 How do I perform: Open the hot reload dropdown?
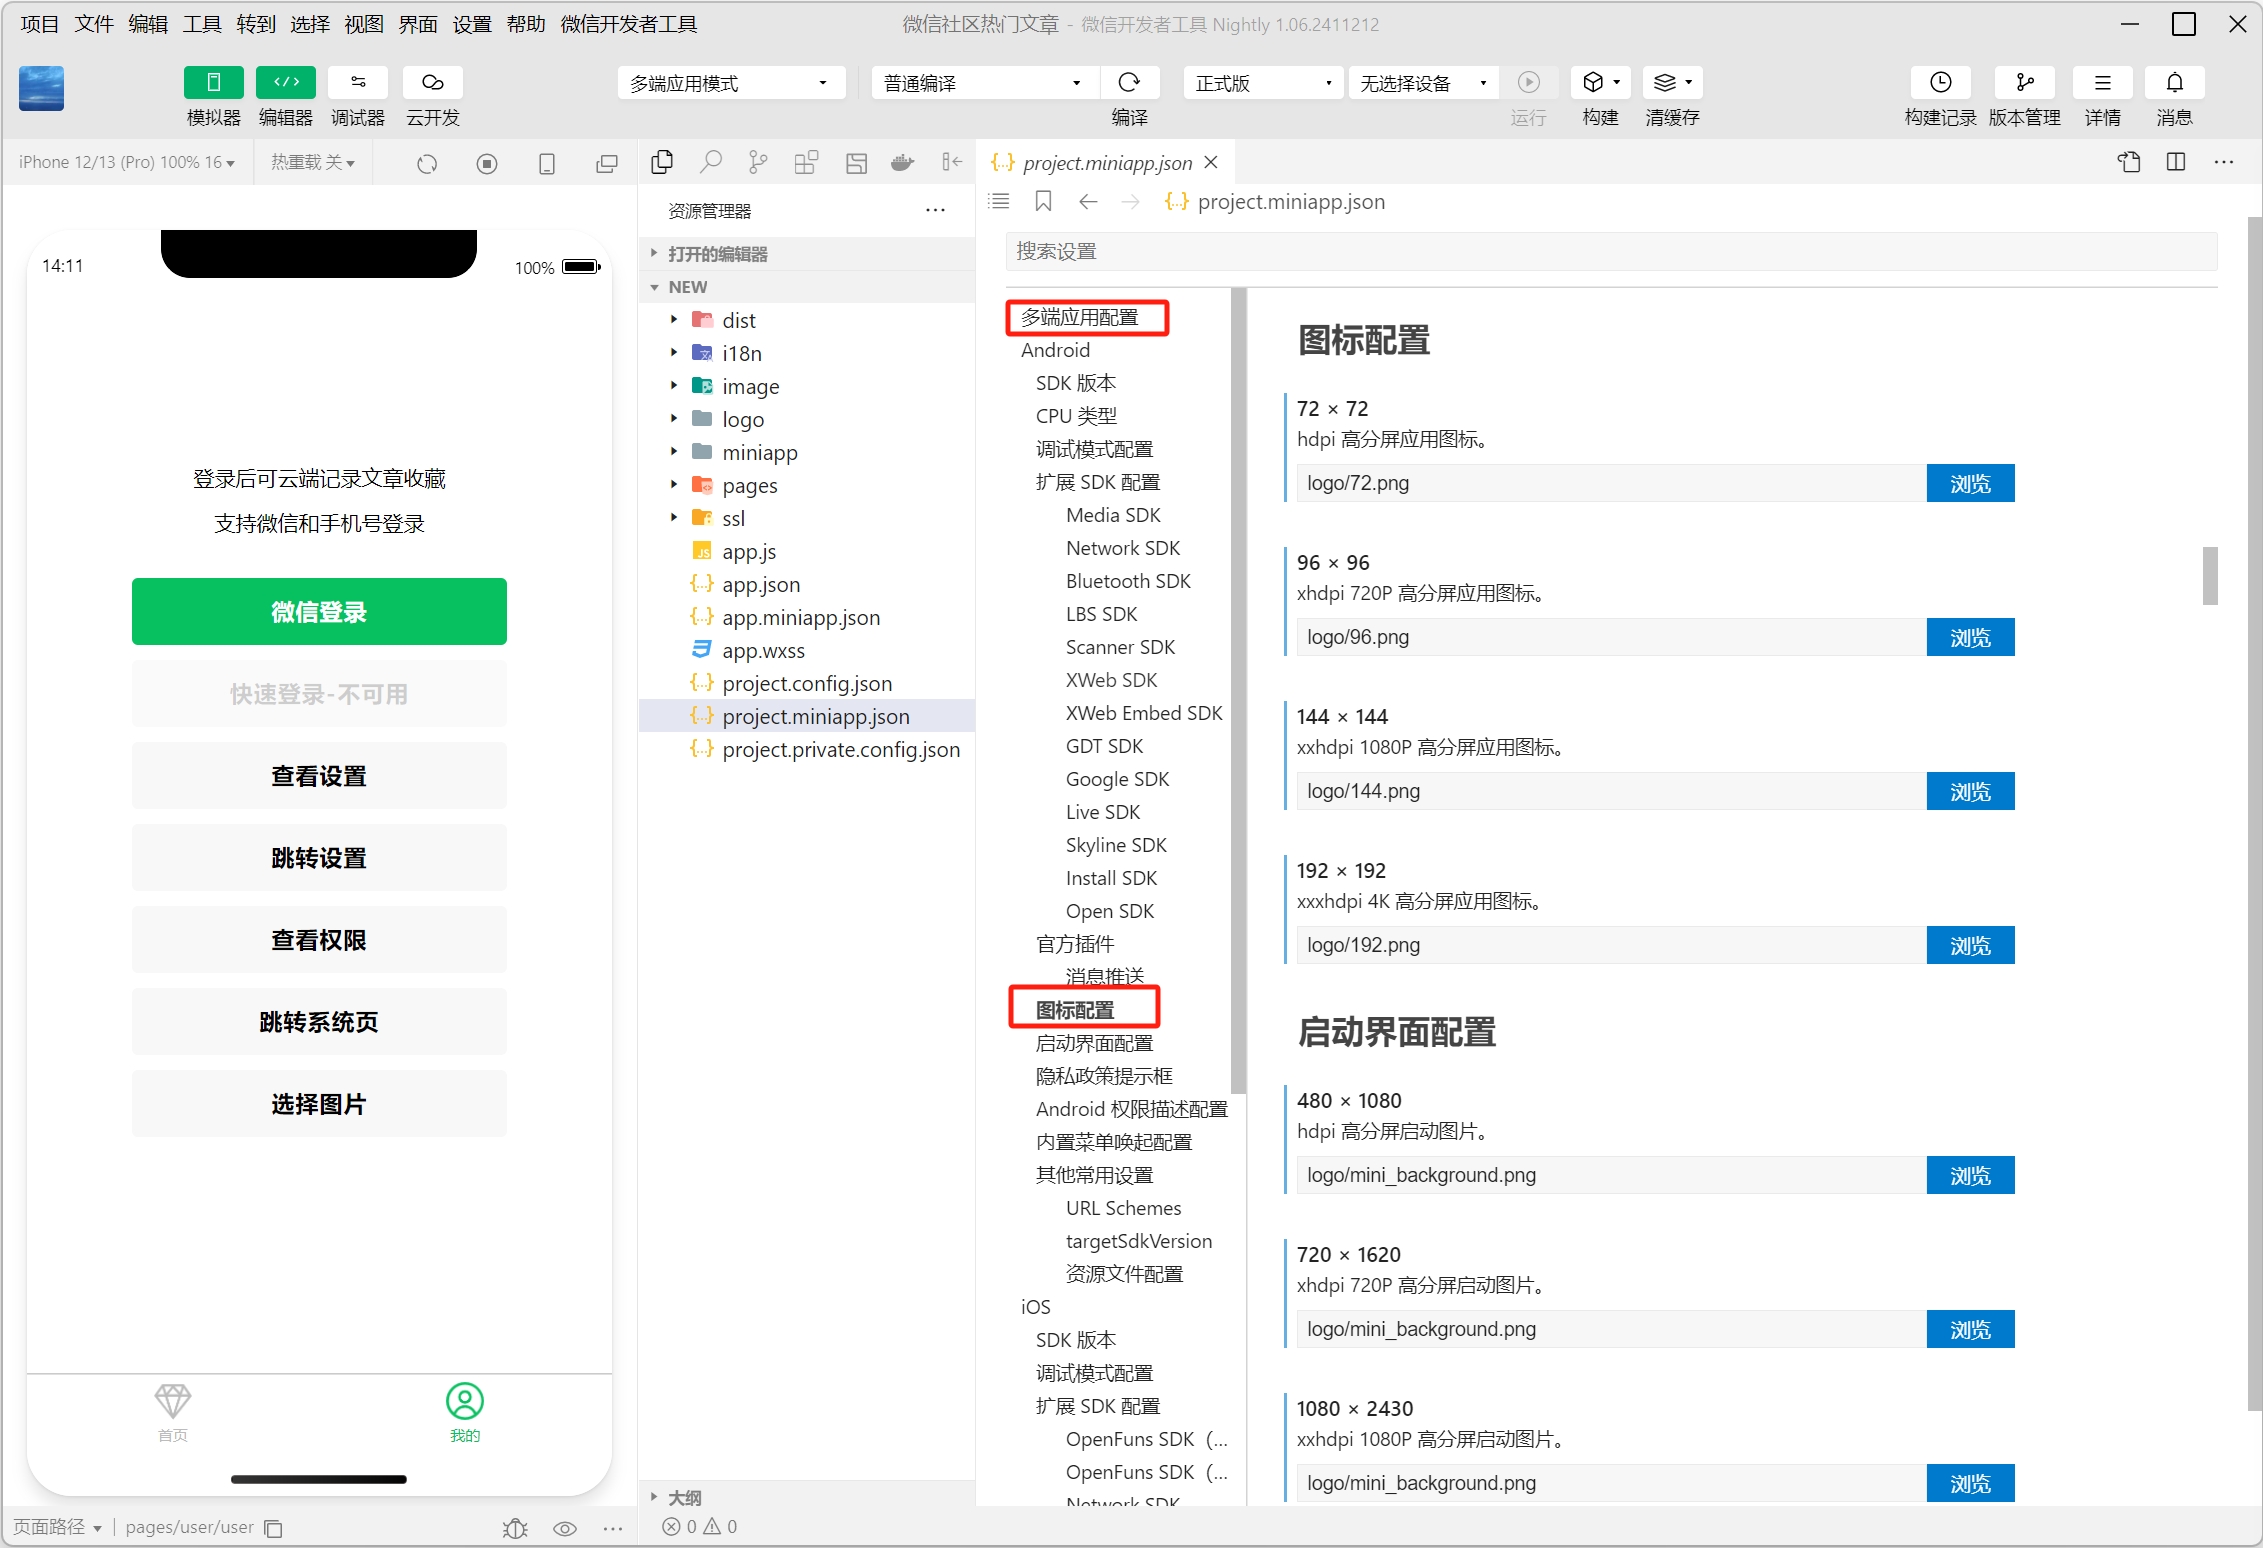coord(313,163)
